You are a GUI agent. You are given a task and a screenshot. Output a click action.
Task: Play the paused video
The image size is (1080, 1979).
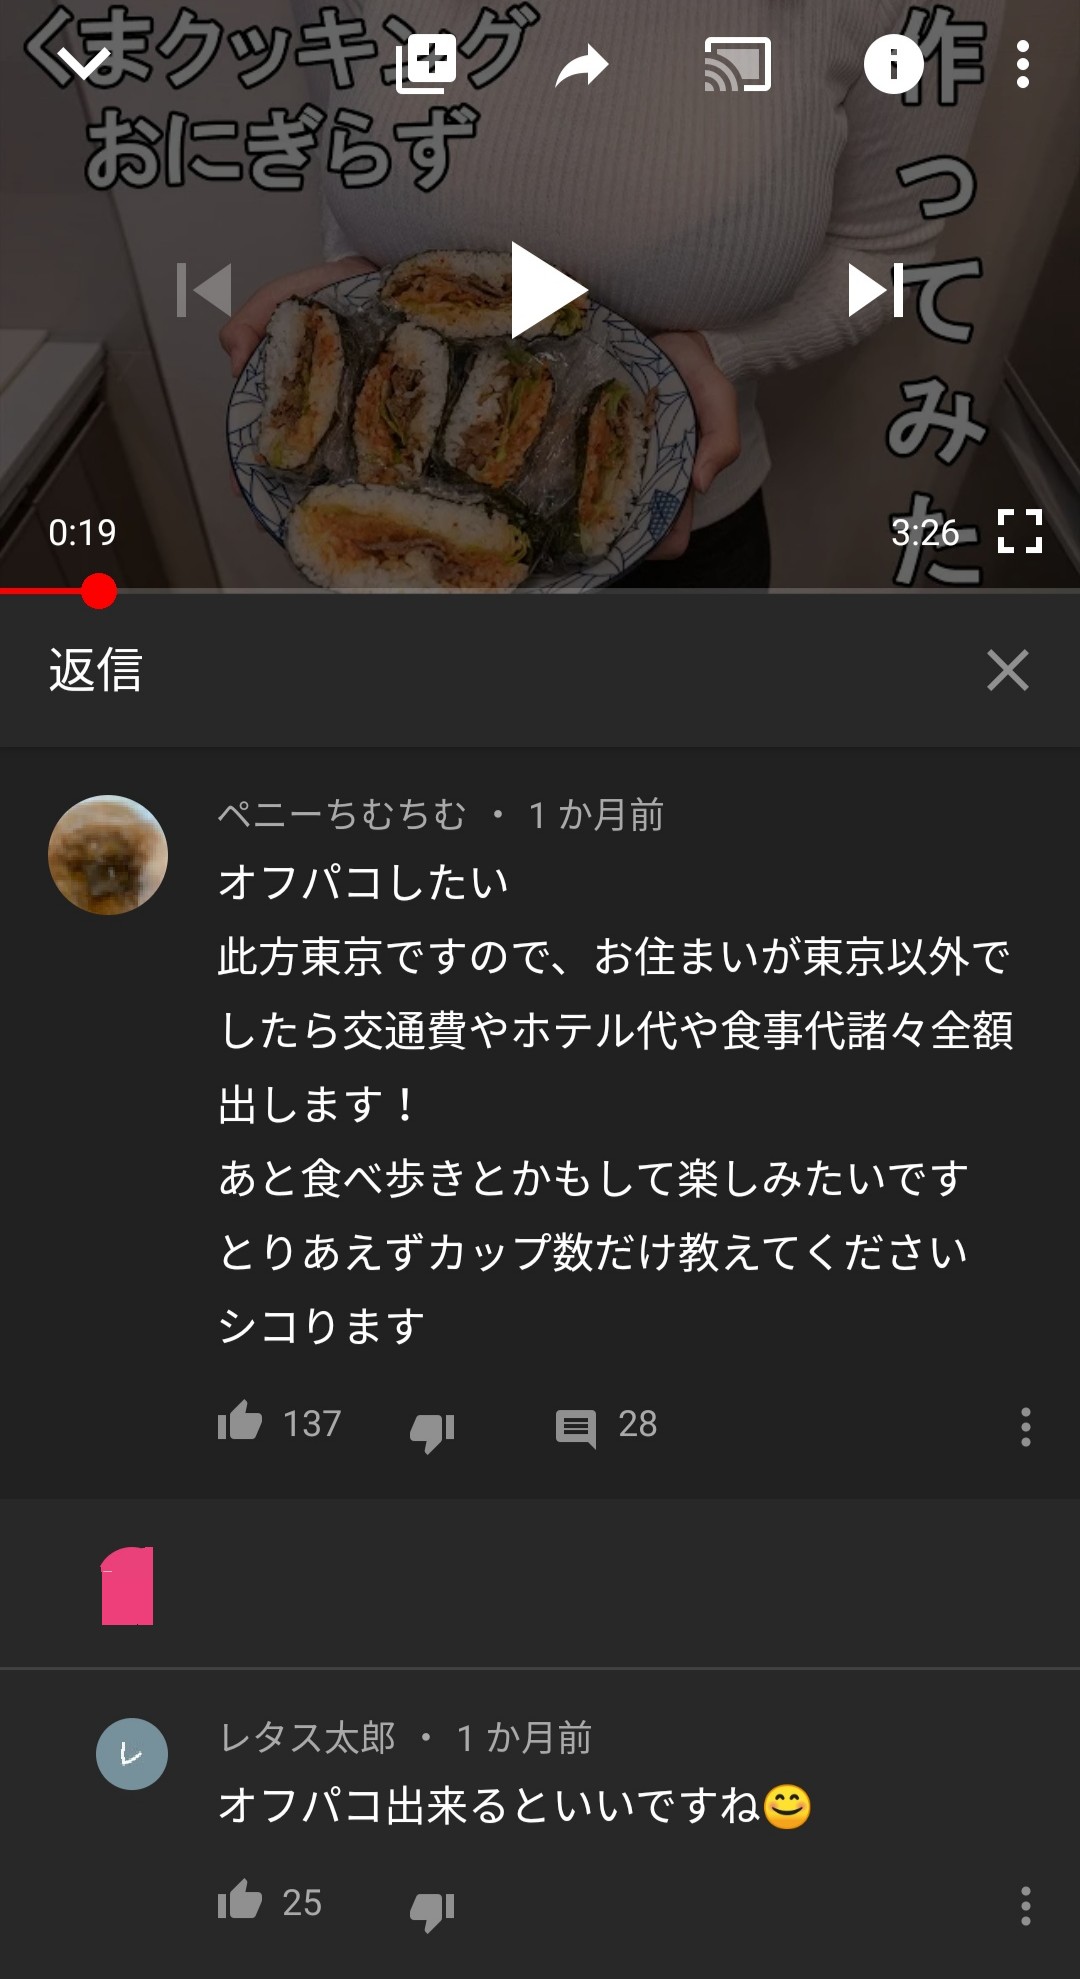coord(546,290)
